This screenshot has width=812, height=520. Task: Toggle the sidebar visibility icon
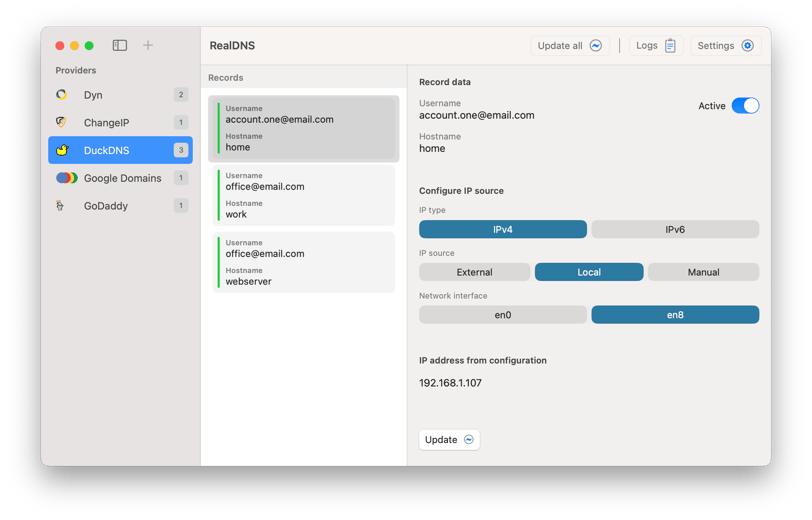(x=120, y=46)
